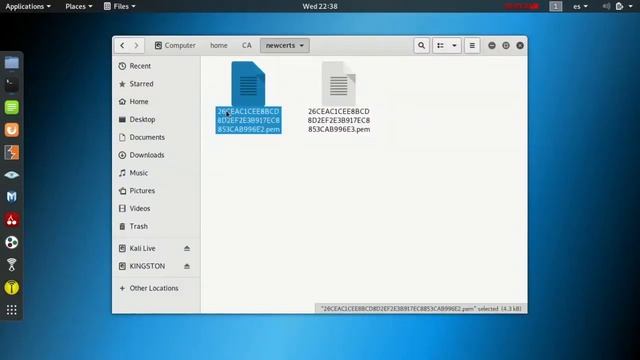Open the search magnifier in Files

coord(422,45)
